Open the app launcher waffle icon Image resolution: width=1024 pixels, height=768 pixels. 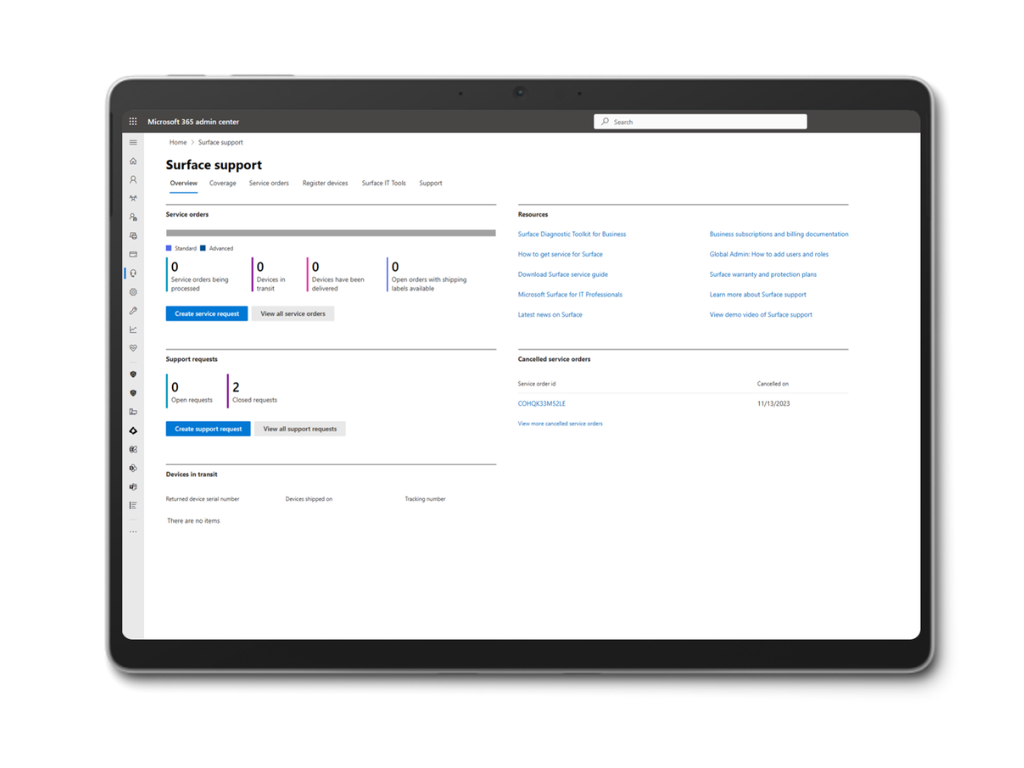coord(133,121)
